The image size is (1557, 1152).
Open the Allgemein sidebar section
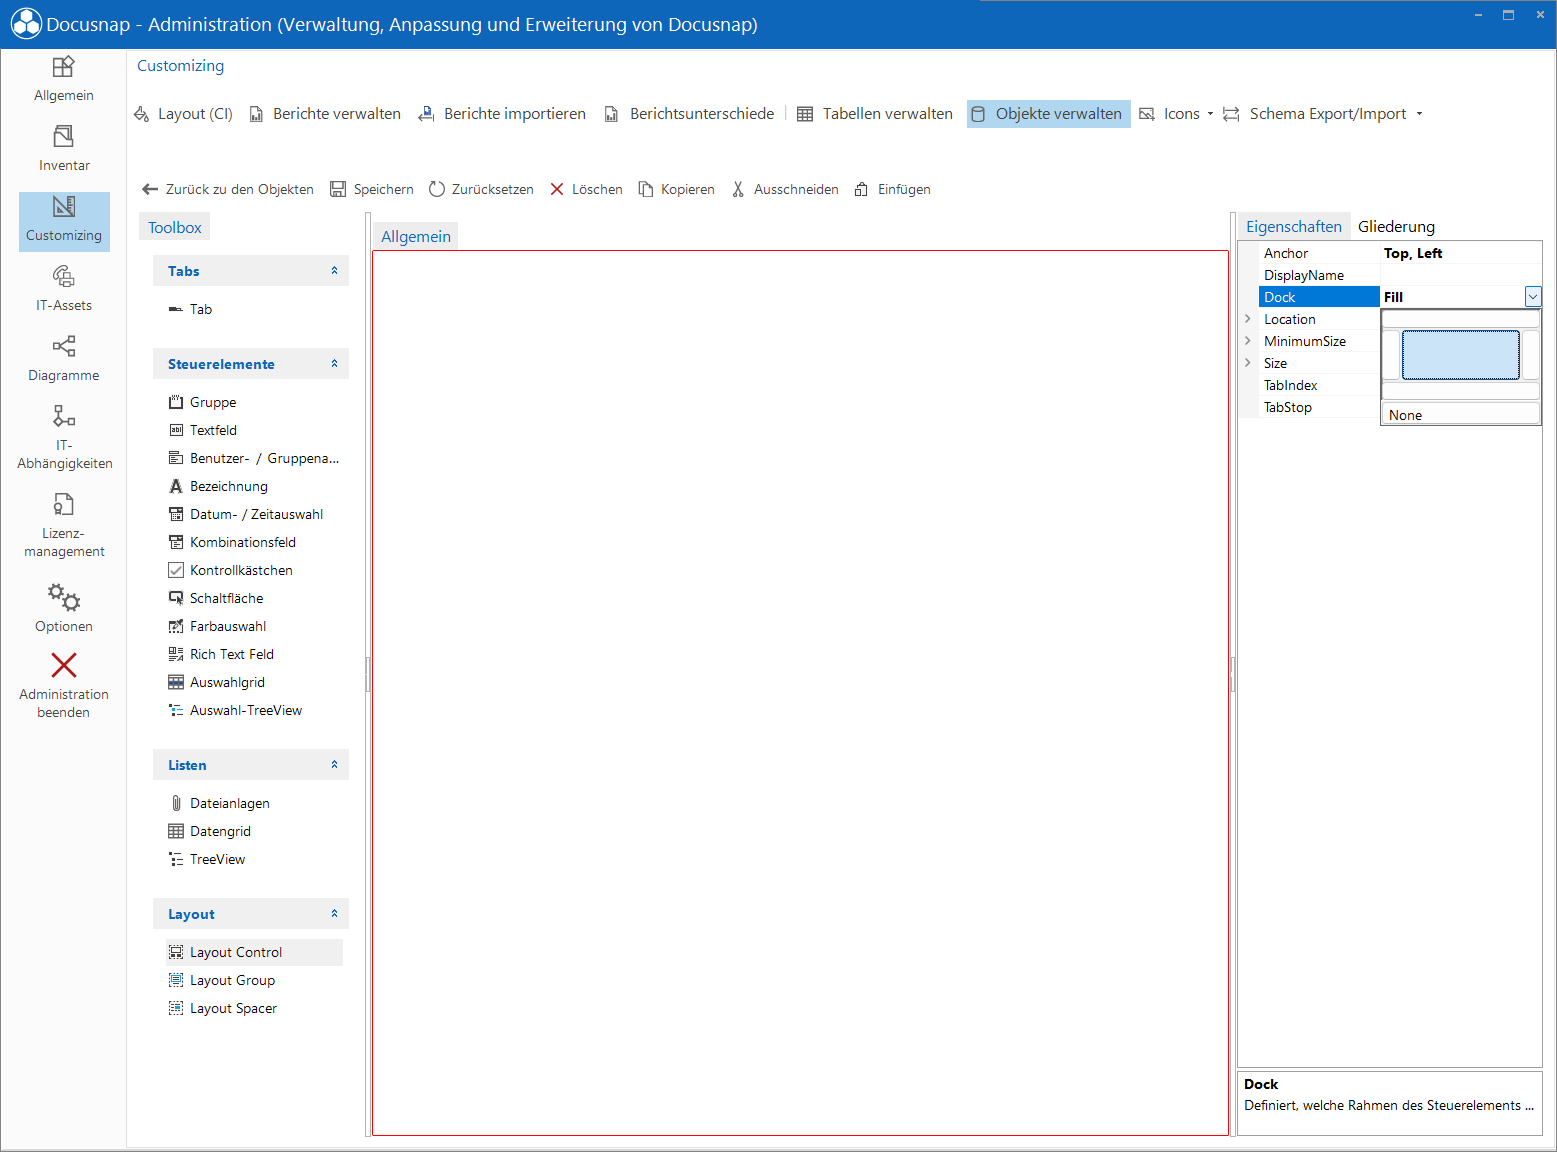pyautogui.click(x=63, y=79)
